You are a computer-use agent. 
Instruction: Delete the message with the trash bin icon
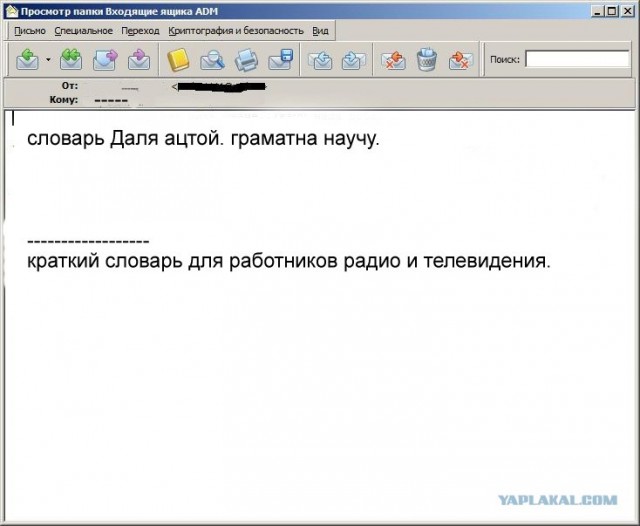(x=427, y=60)
